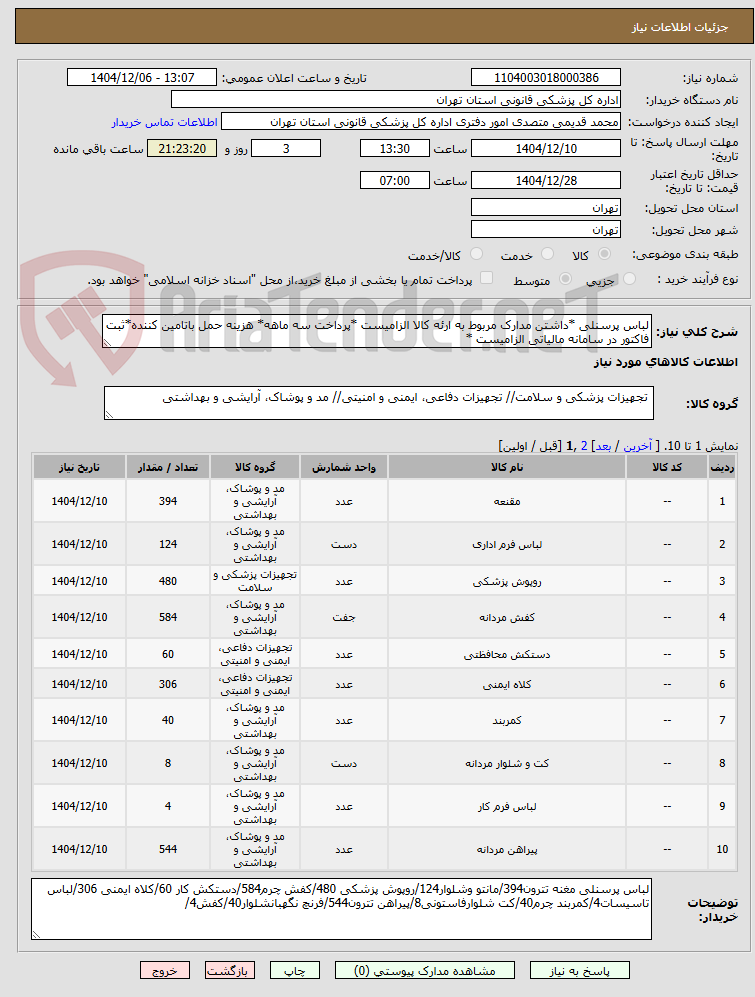Click the 1404/12/06 - 13:07 announcement field

(142, 78)
